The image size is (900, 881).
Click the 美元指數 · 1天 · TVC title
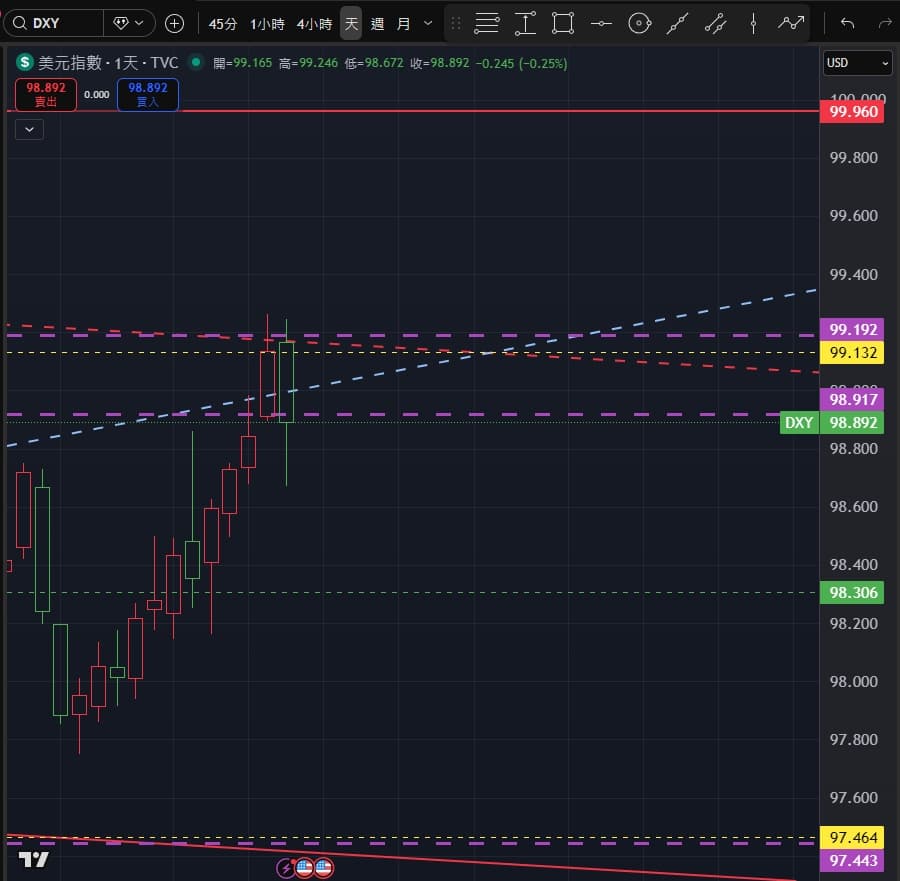[x=108, y=62]
